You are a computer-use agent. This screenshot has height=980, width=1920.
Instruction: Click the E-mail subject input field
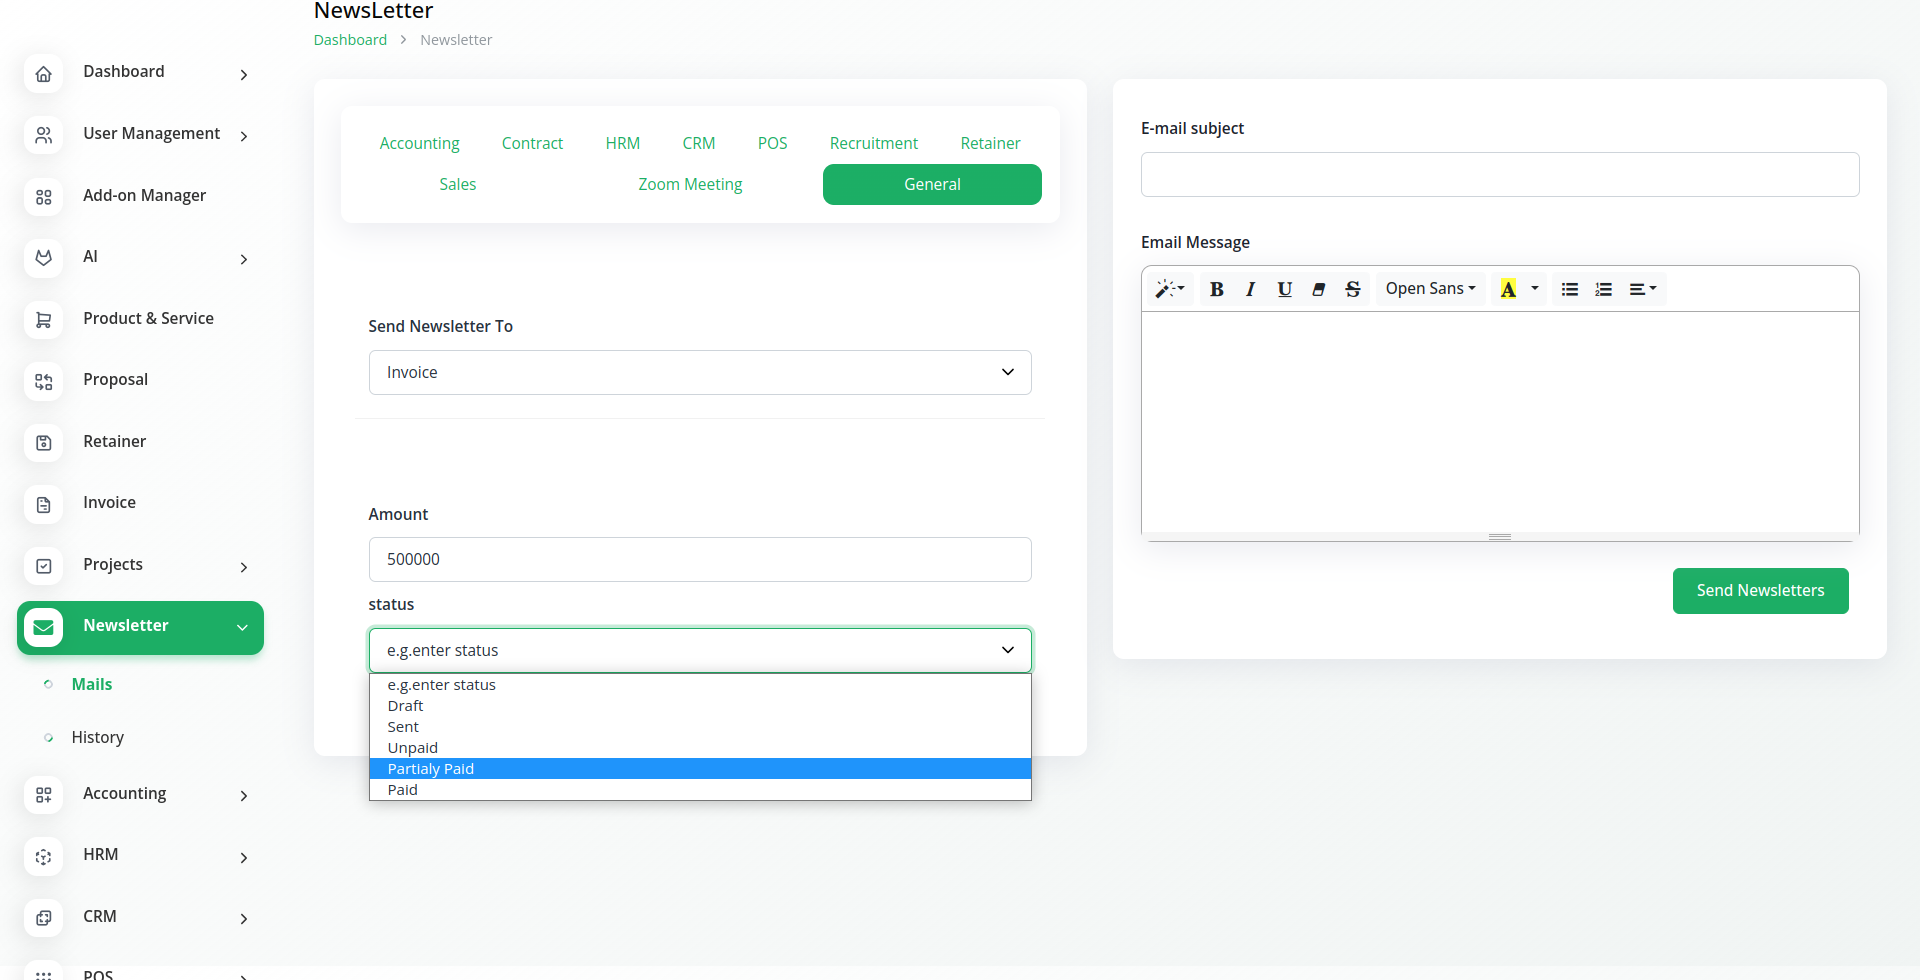pos(1499,175)
